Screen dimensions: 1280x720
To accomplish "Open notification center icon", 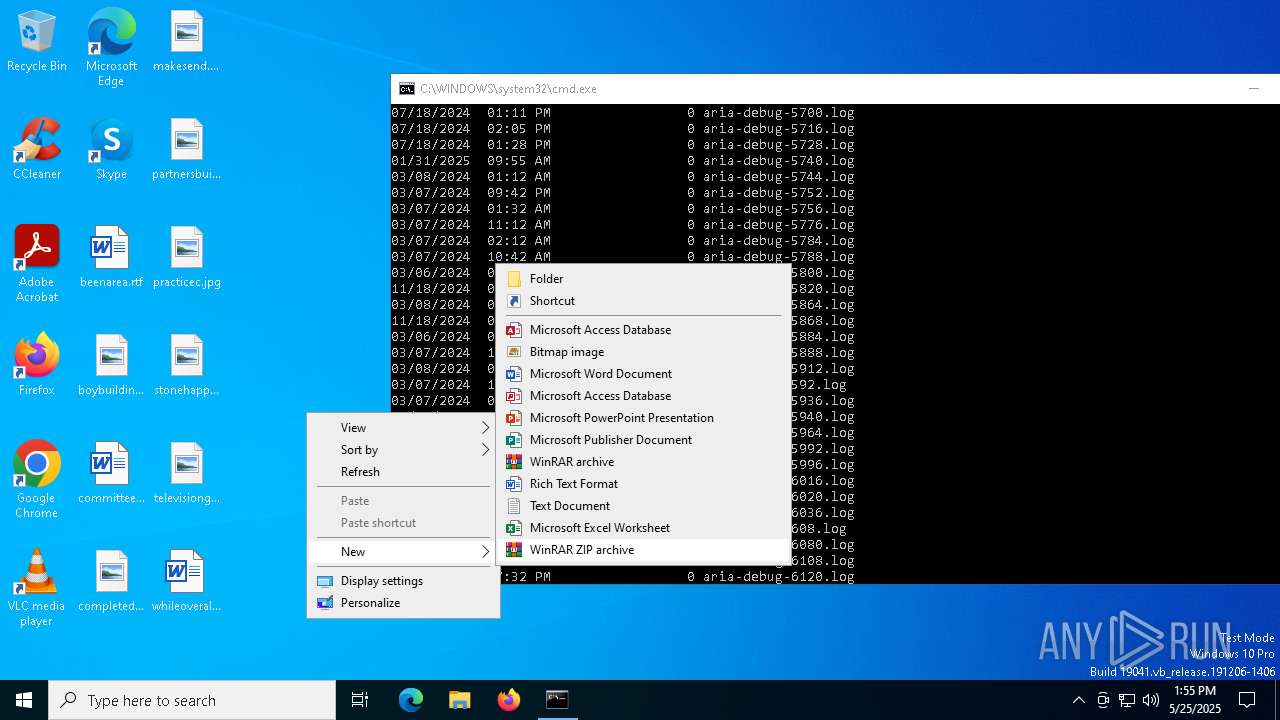I will tap(1247, 700).
